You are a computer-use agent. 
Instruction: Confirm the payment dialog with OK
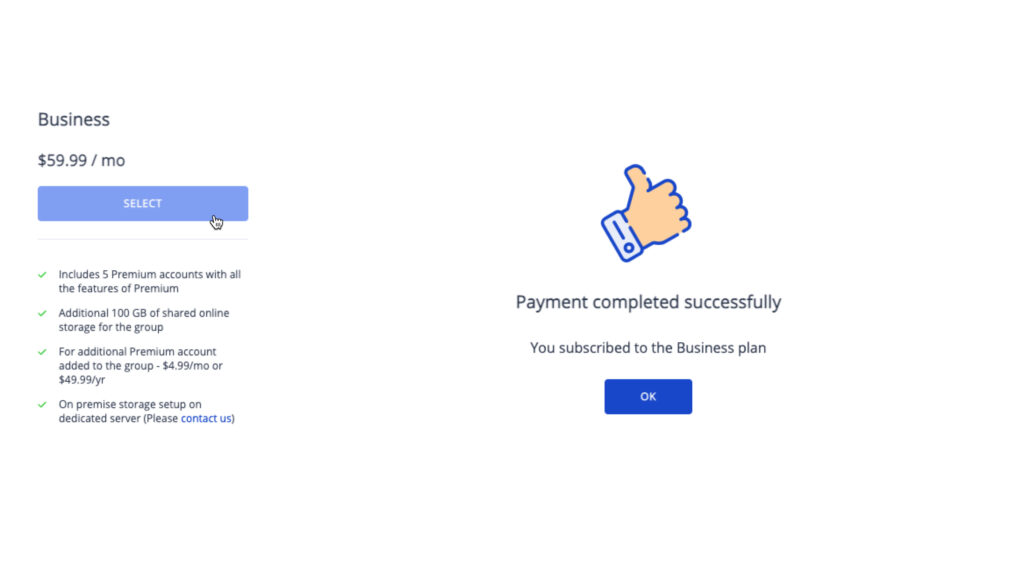click(x=648, y=397)
